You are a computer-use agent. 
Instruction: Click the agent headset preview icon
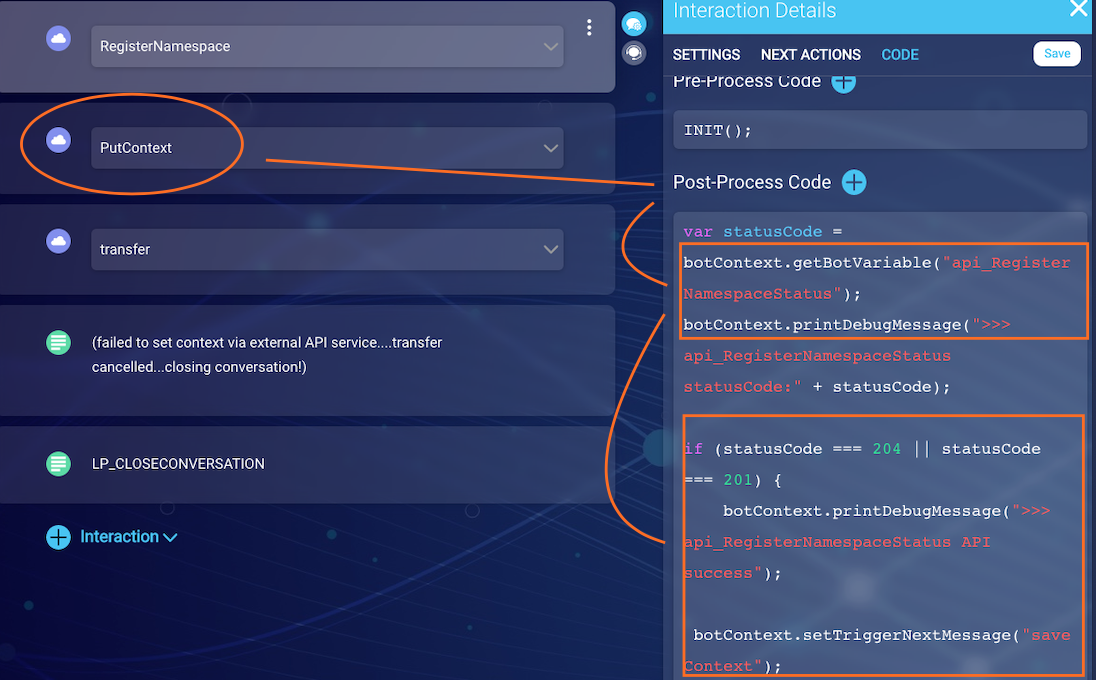[x=634, y=54]
